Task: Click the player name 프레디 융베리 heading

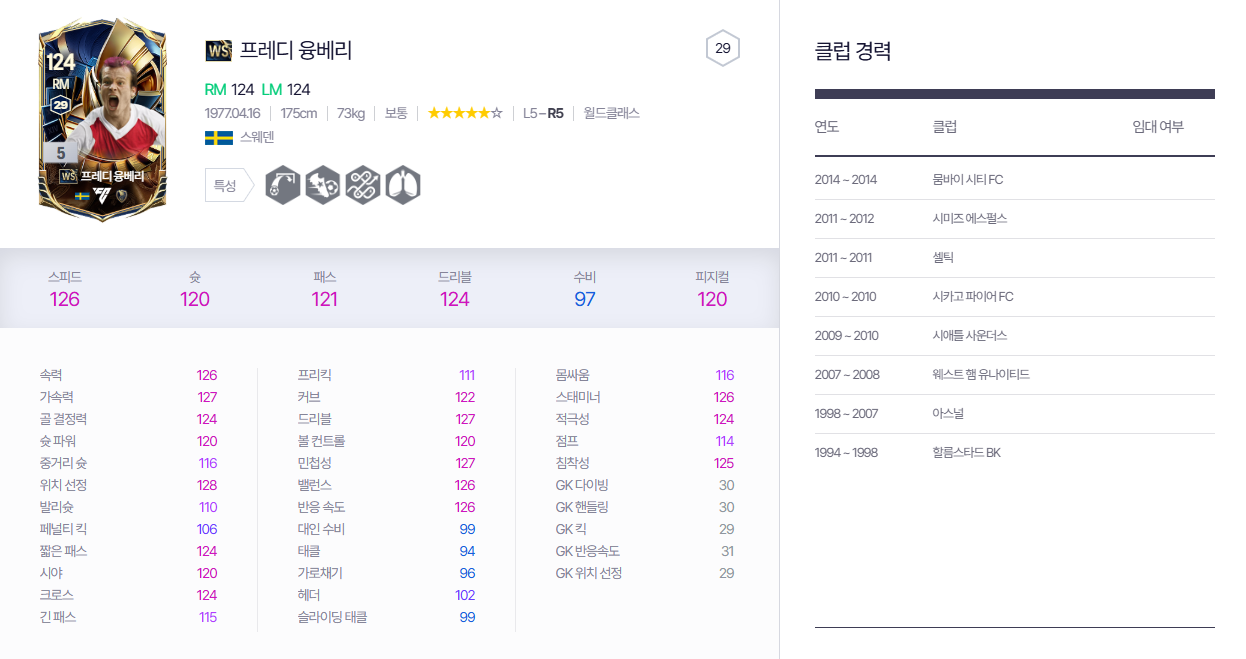Action: click(x=296, y=50)
